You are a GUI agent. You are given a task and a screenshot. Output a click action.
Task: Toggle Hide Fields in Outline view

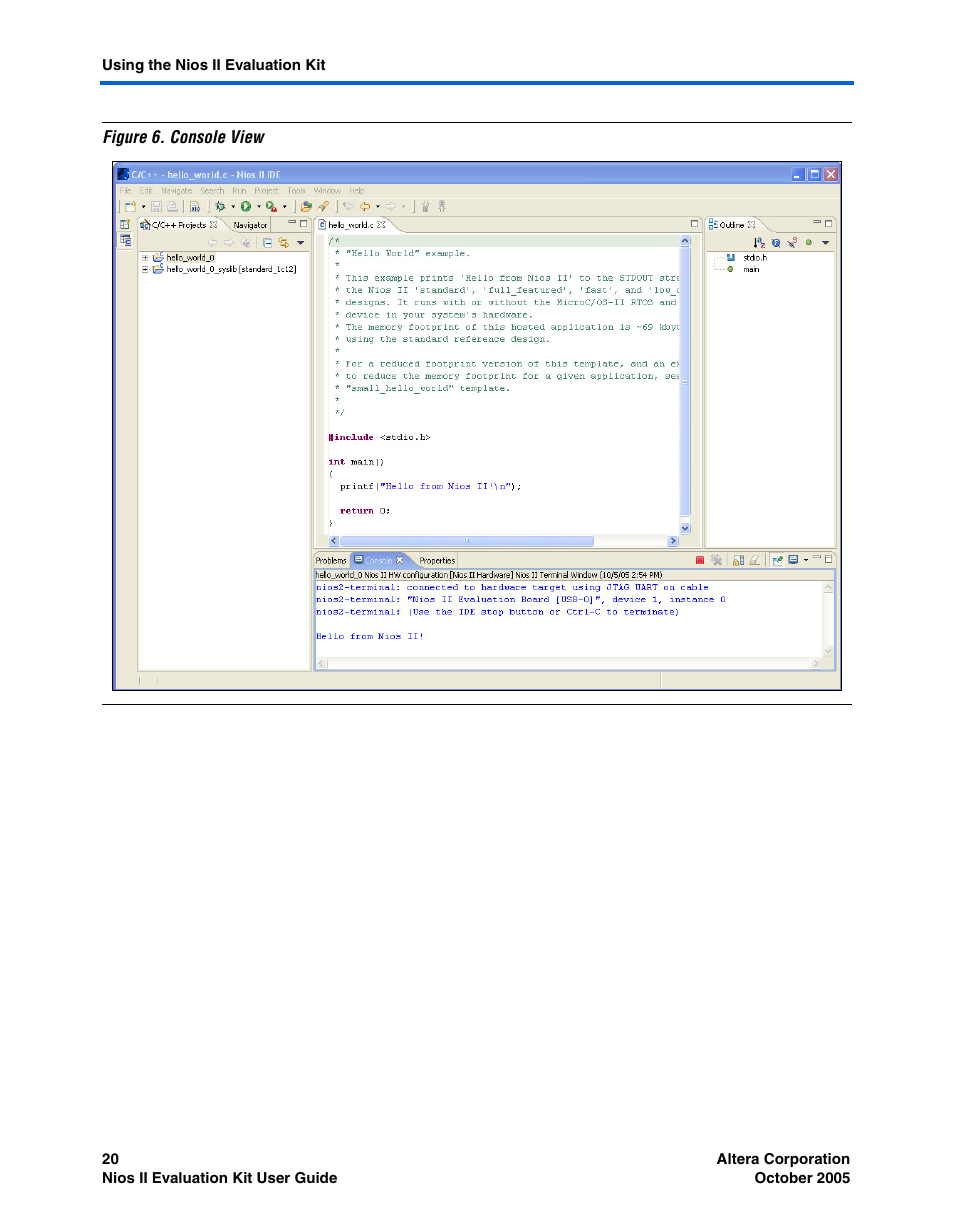click(776, 242)
